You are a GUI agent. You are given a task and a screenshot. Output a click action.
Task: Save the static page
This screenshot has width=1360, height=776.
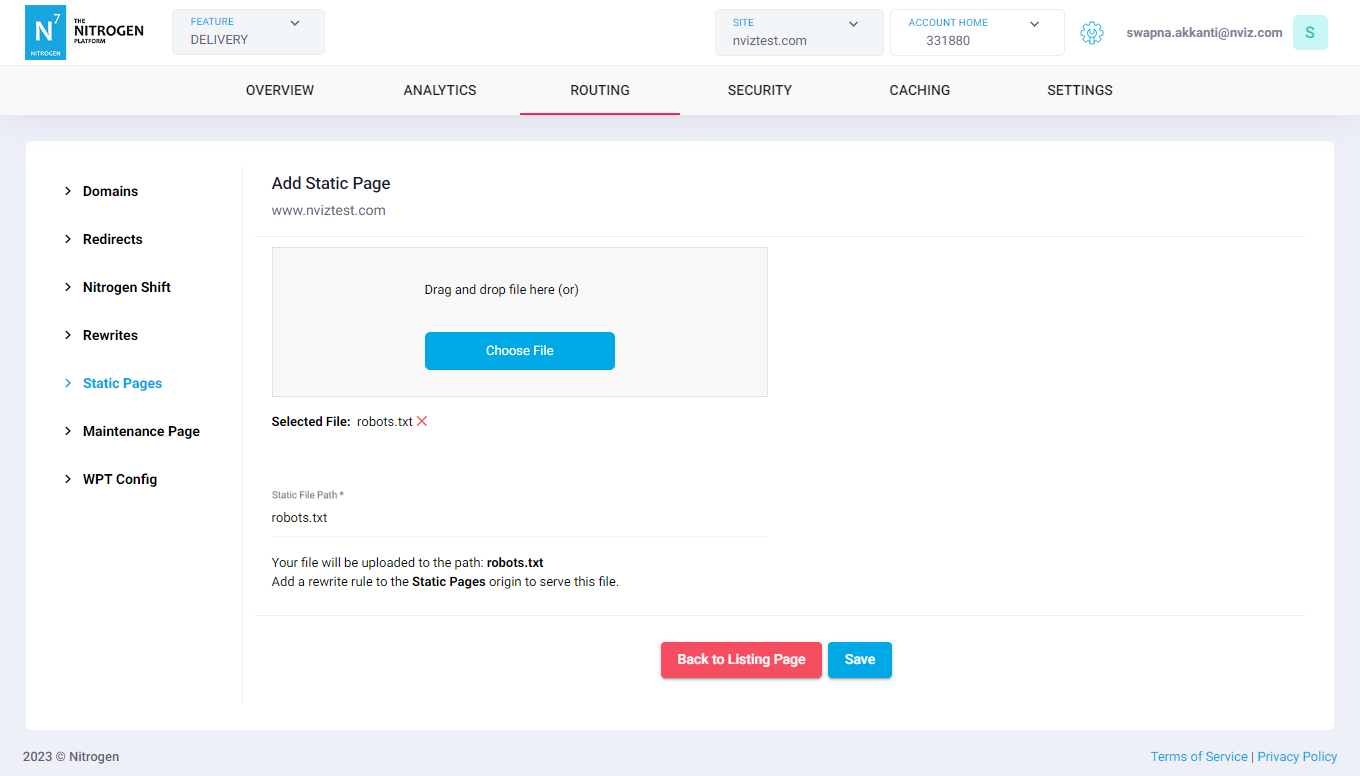point(859,660)
